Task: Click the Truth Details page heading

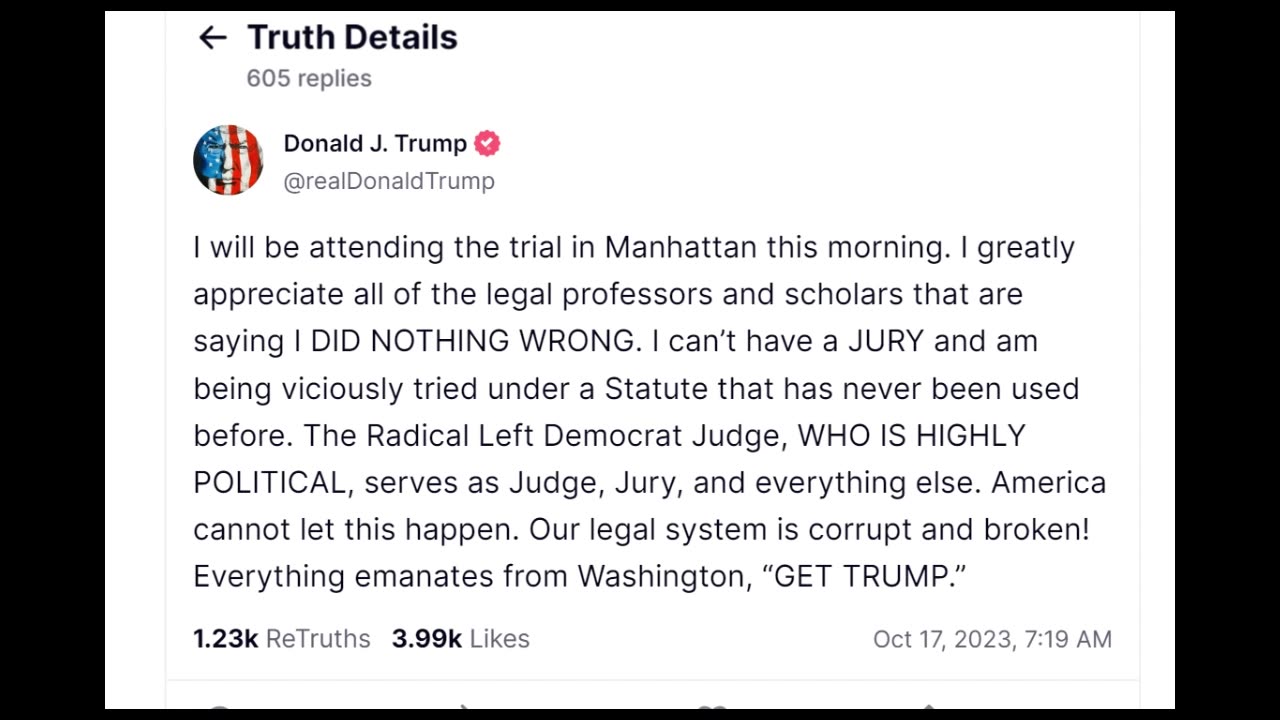Action: tap(352, 38)
